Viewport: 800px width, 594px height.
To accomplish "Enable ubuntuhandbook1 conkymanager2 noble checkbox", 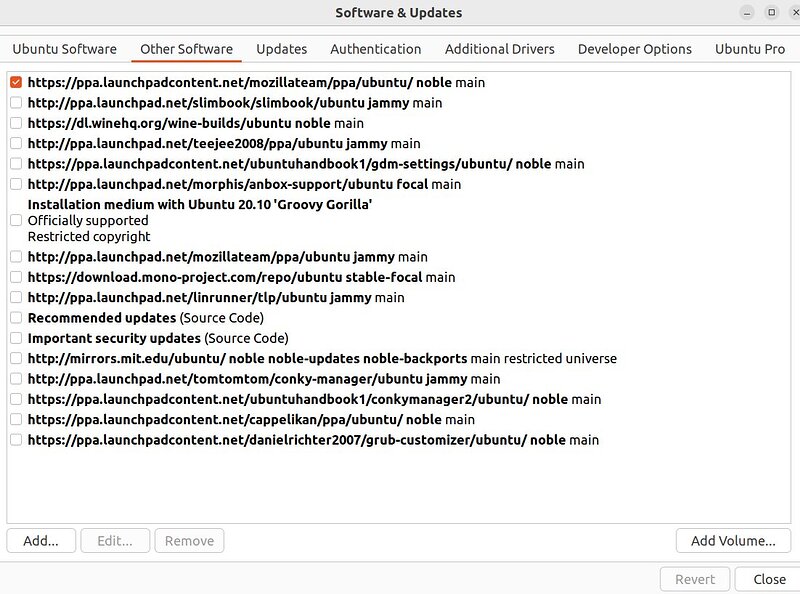I will 16,399.
